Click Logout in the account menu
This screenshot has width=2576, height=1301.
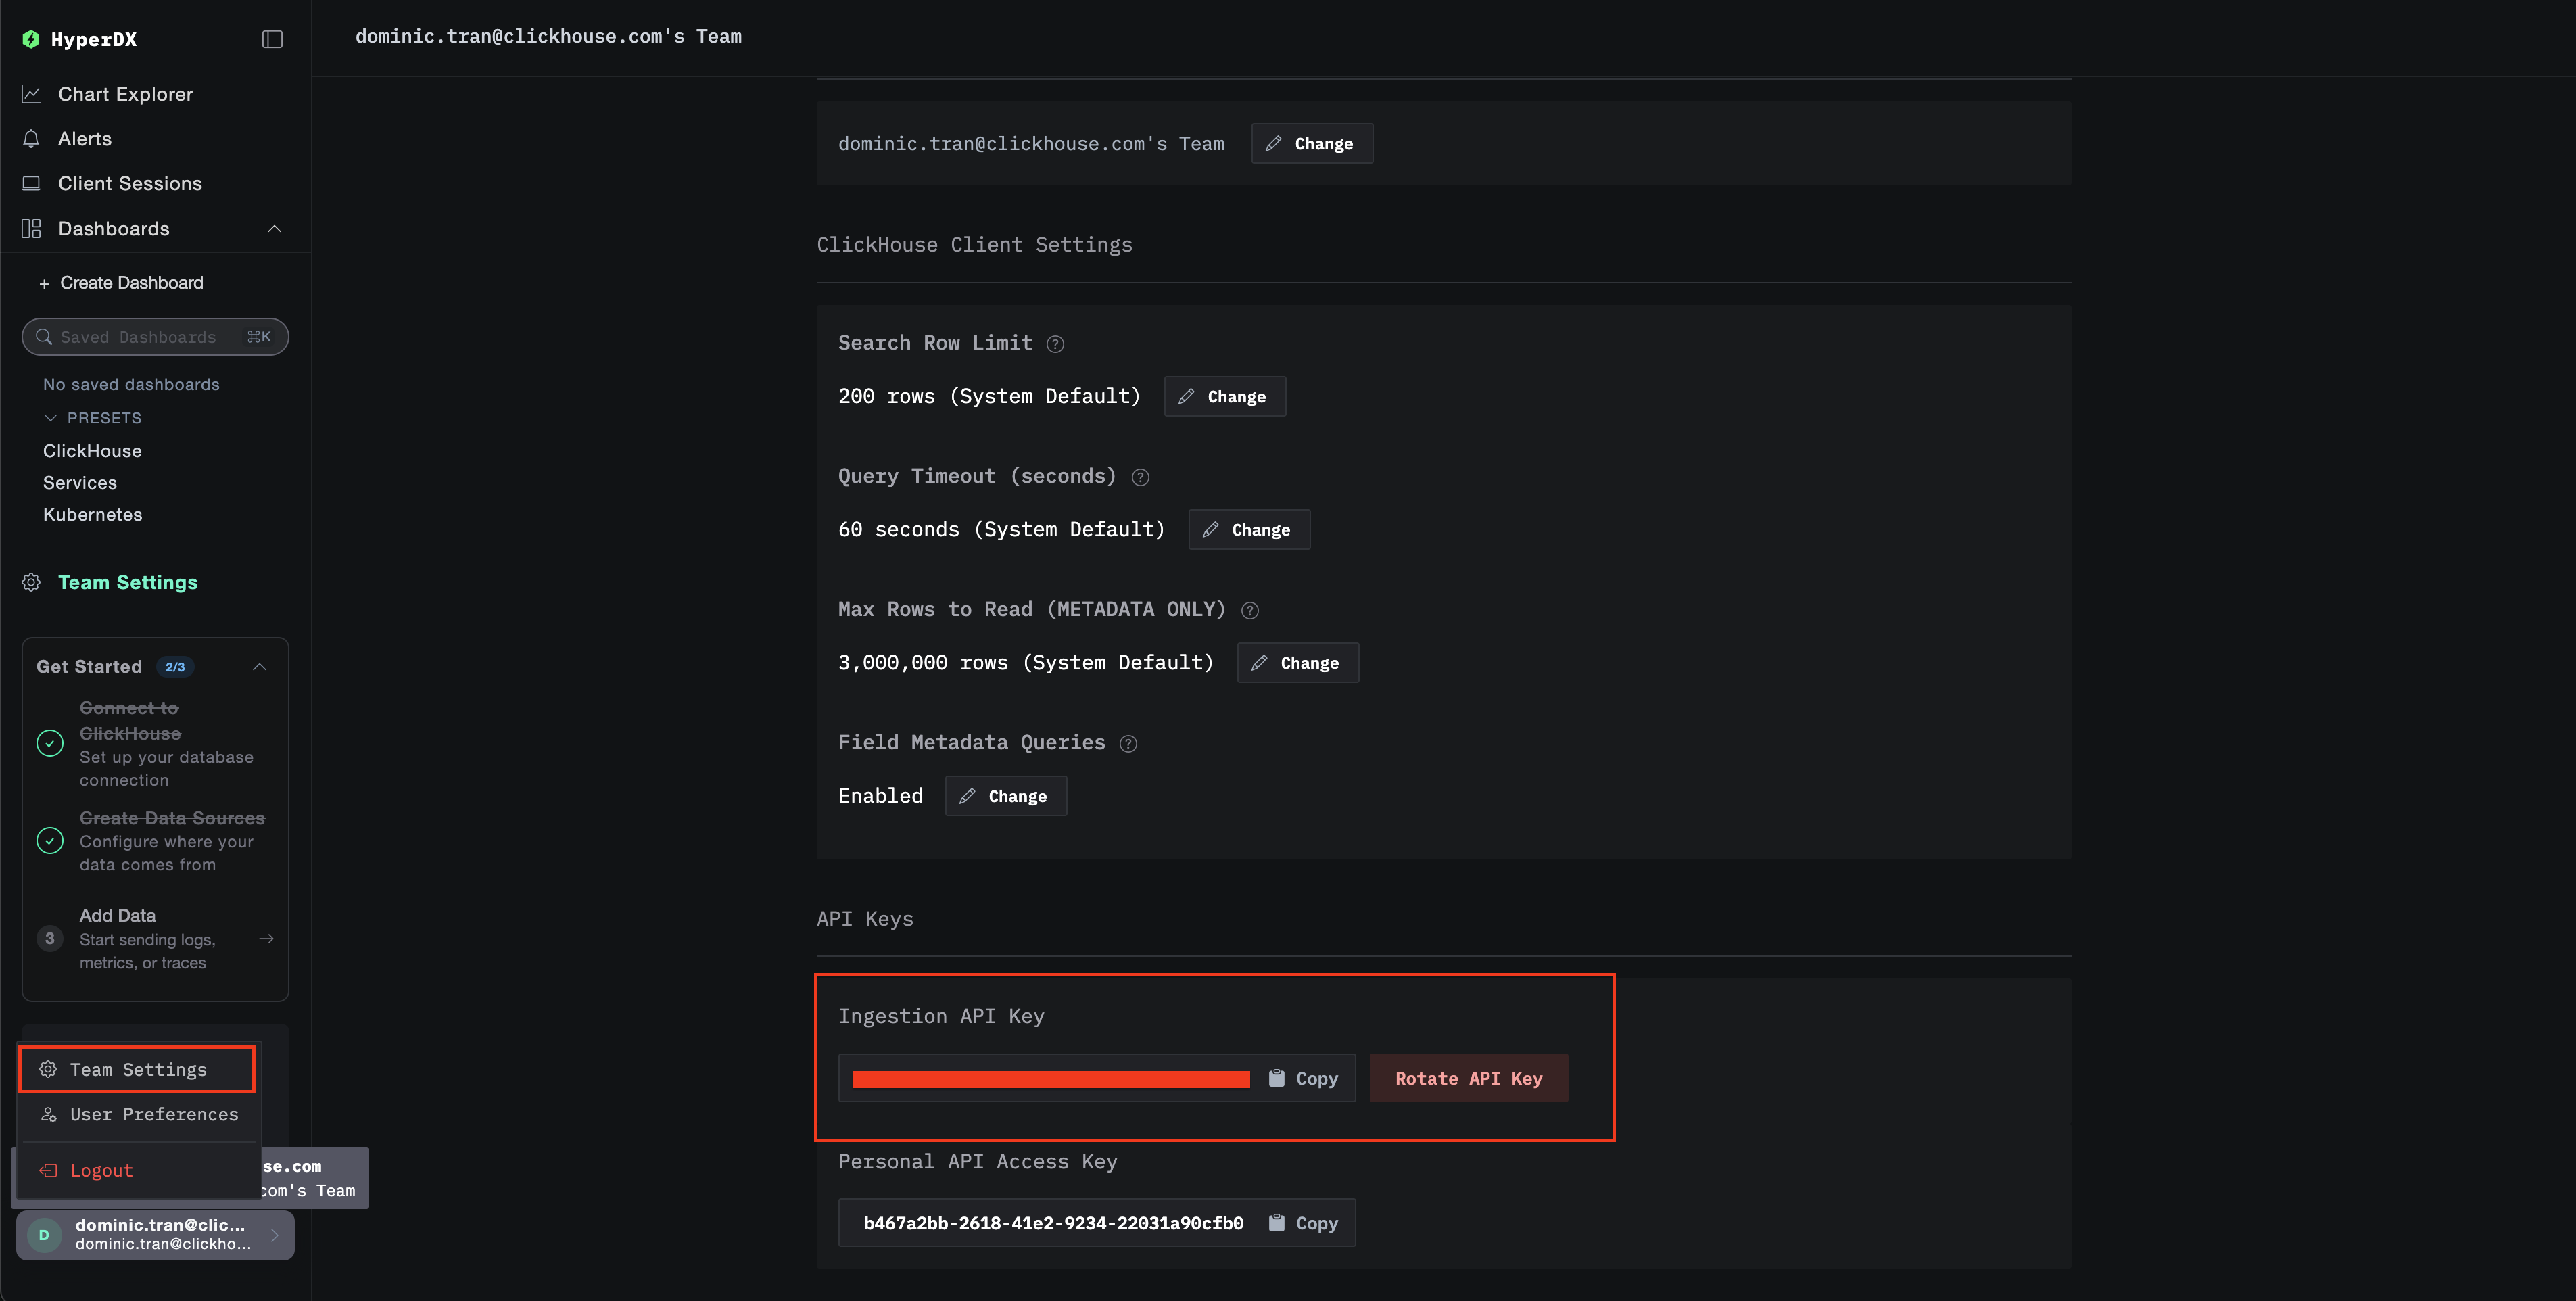(102, 1170)
